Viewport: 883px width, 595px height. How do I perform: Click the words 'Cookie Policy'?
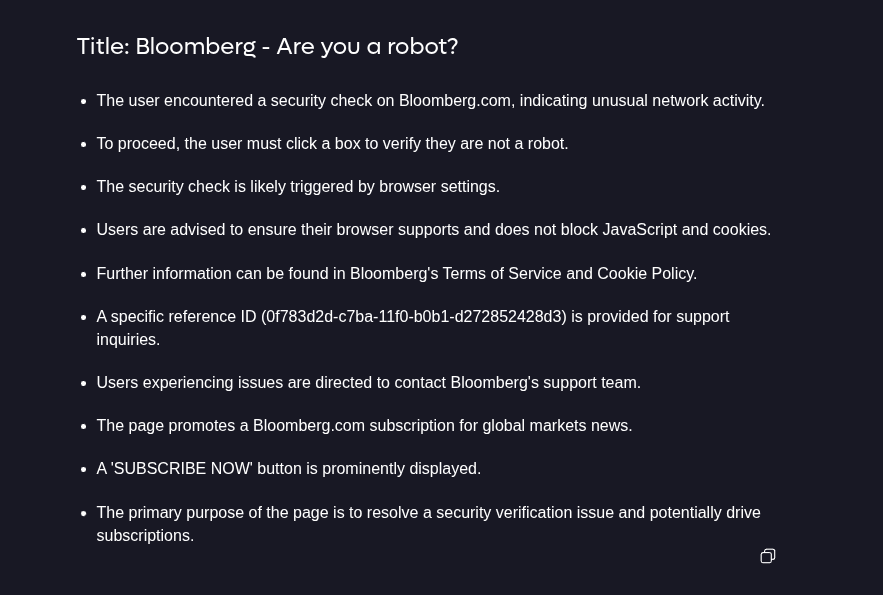coord(644,274)
